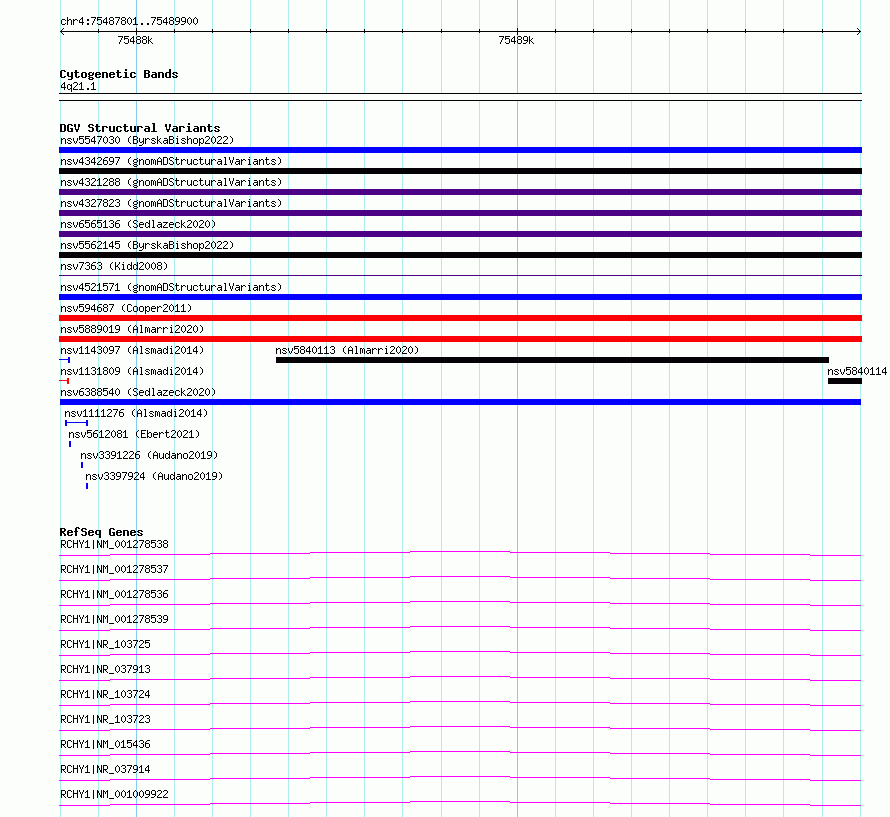Click the purple bar under nsv6565136
890x817 pixels.
click(460, 234)
